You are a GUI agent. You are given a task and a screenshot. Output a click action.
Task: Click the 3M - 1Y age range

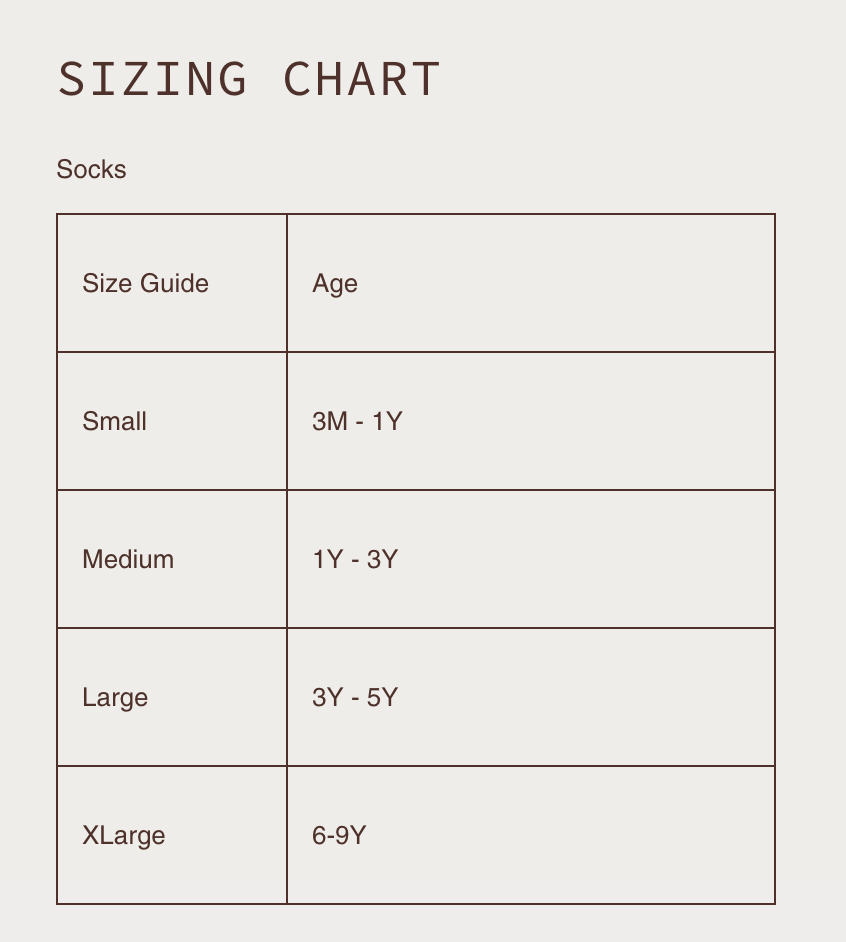click(357, 422)
